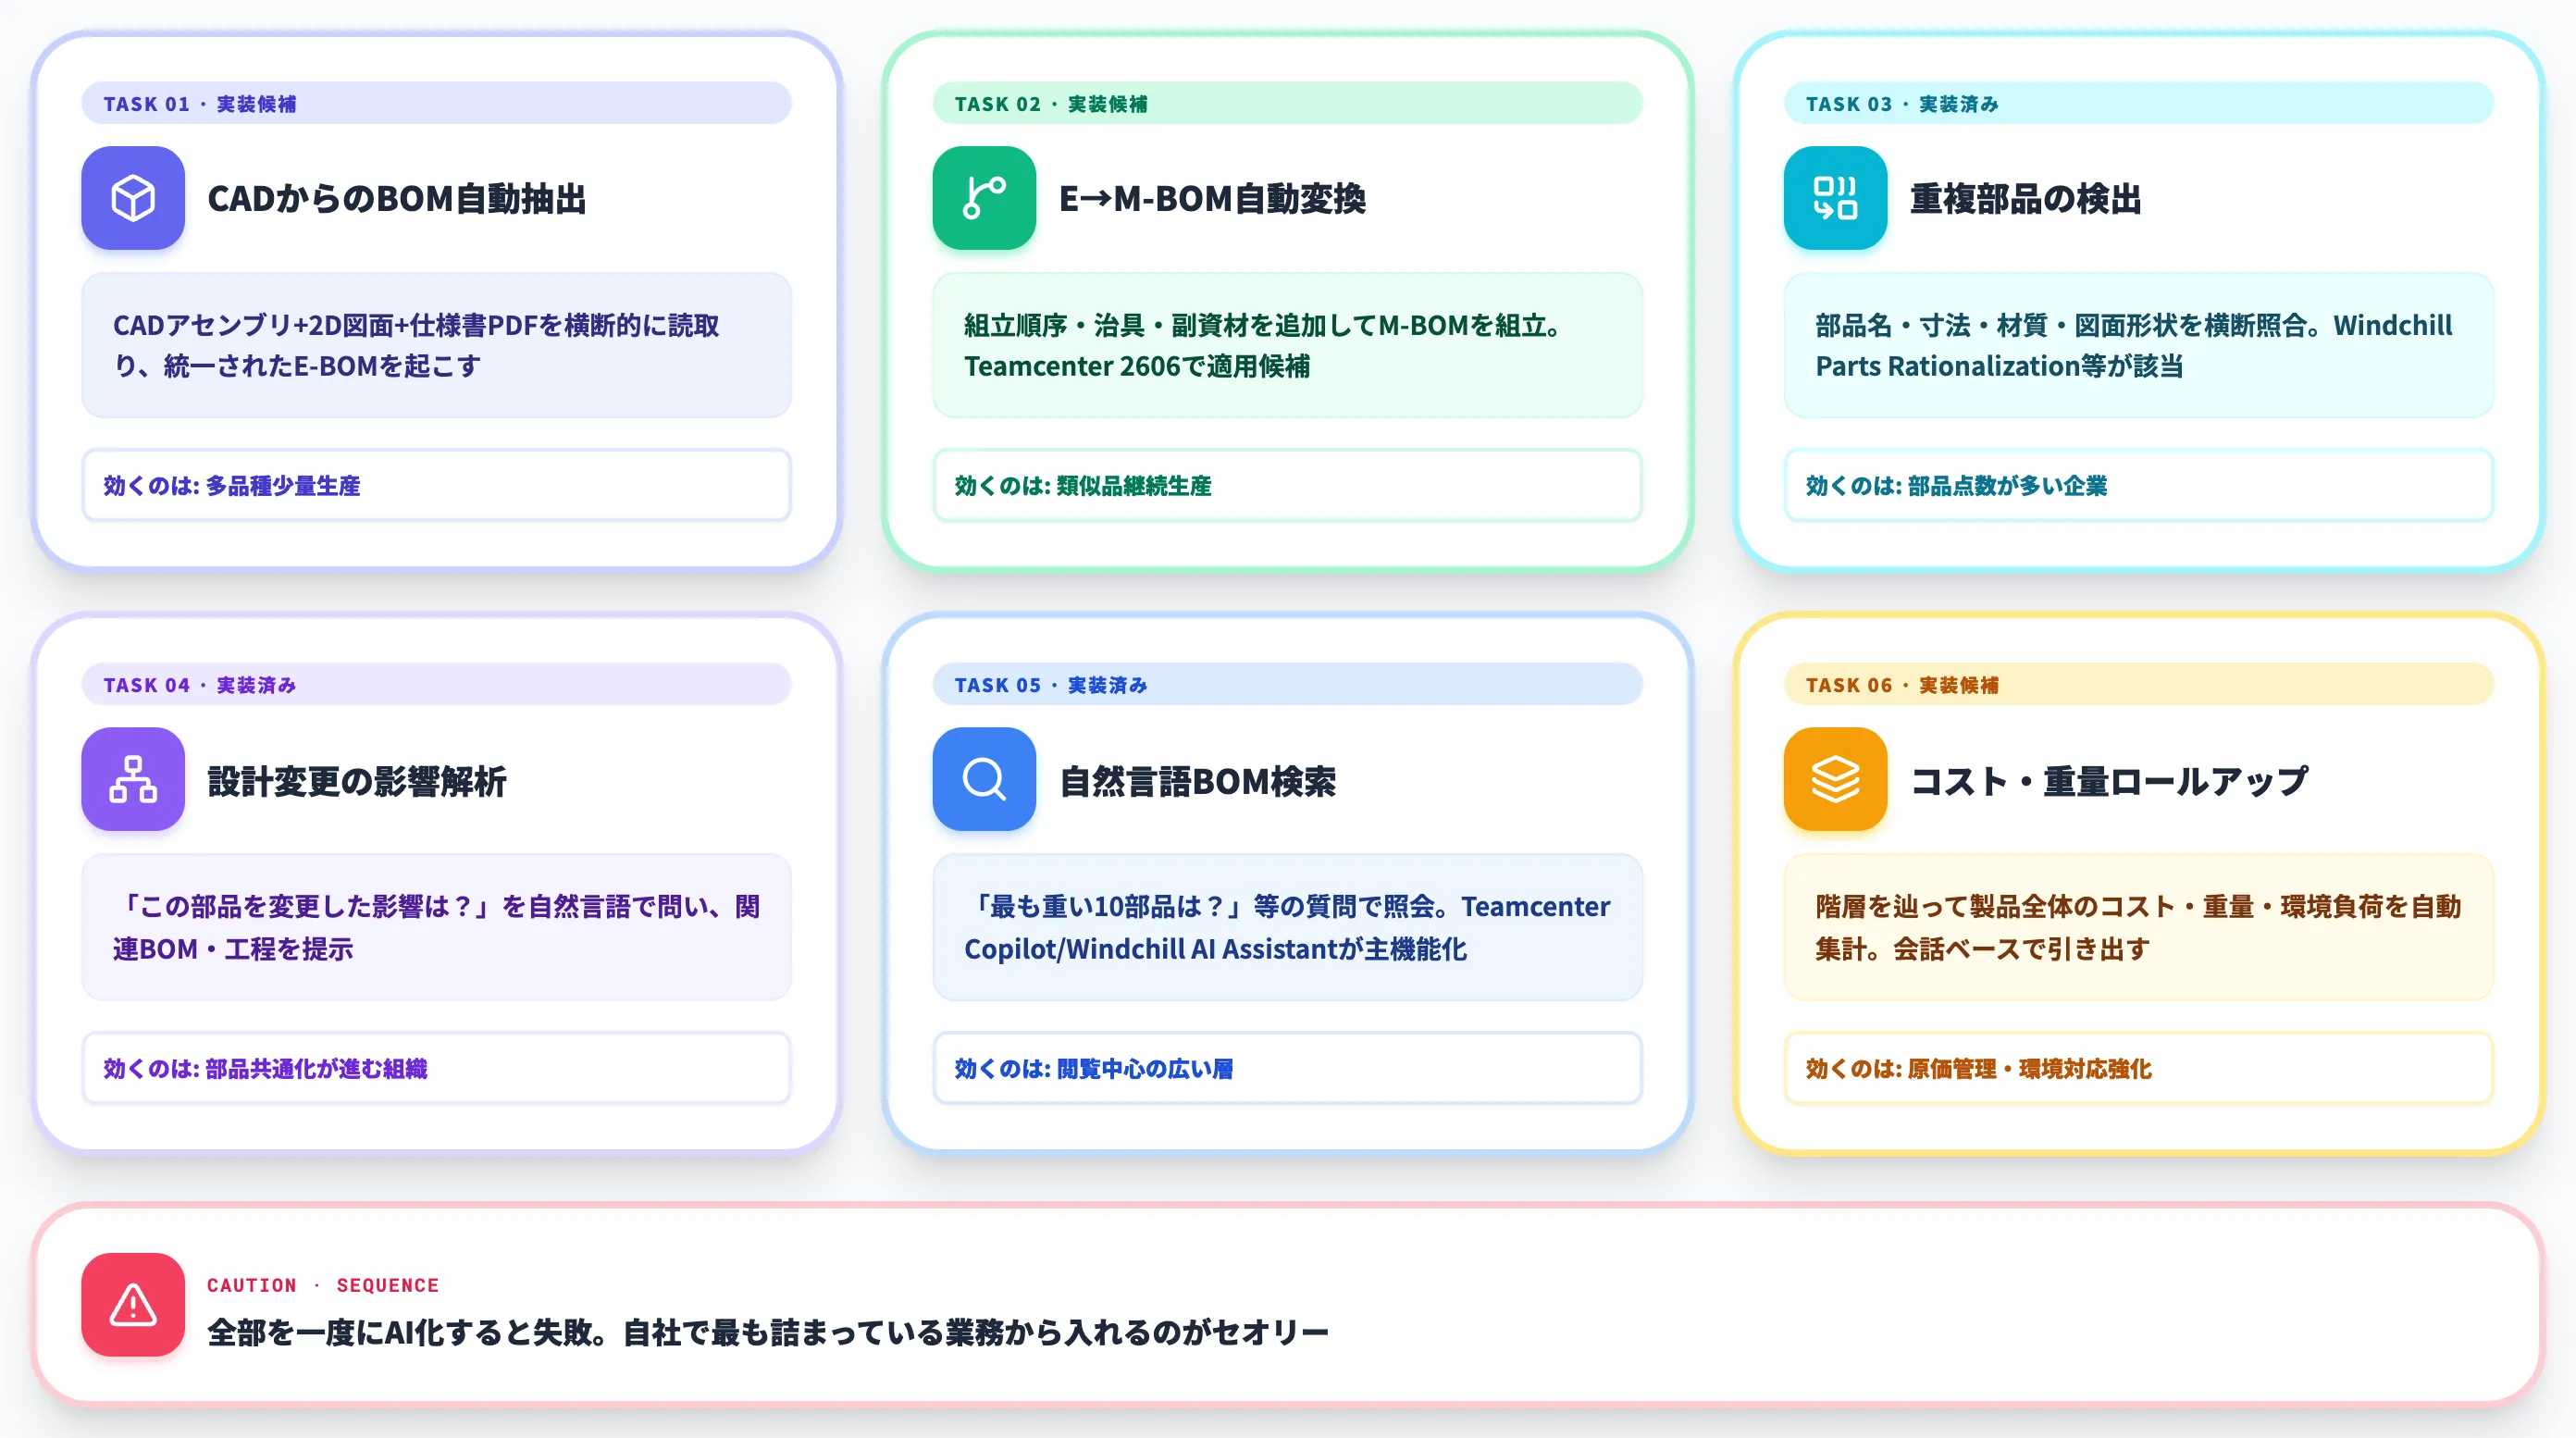Click the heading コスト・重量ロールアップ

pos(2109,781)
